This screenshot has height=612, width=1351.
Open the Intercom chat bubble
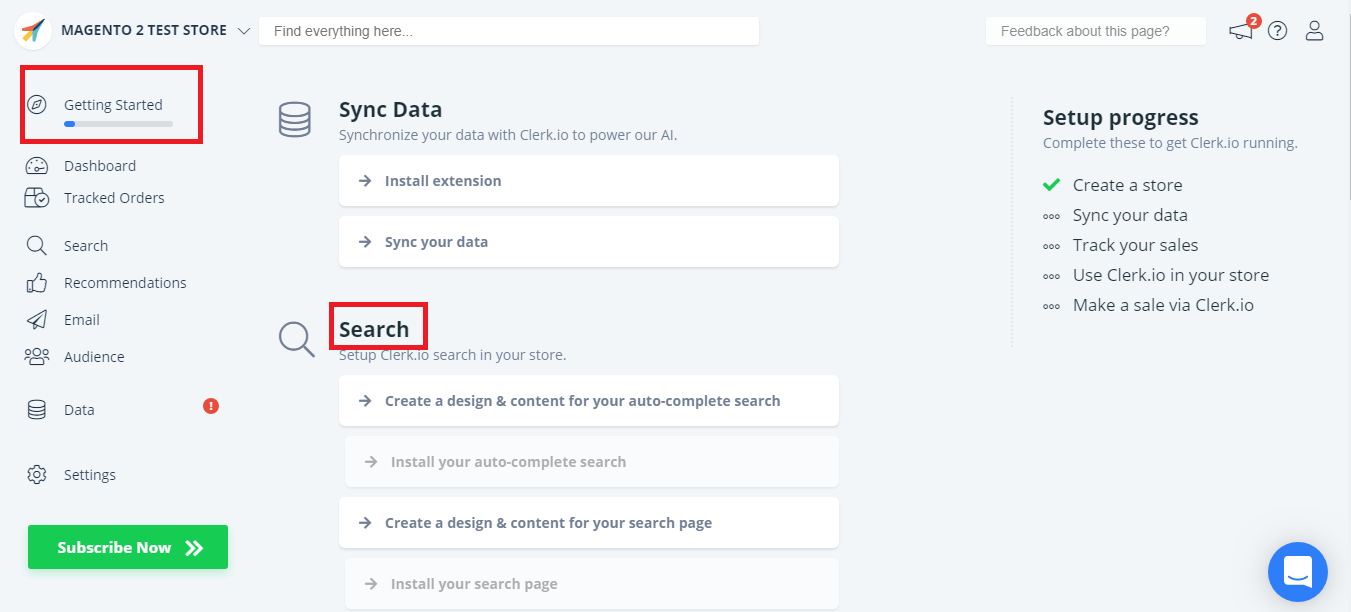(x=1297, y=572)
